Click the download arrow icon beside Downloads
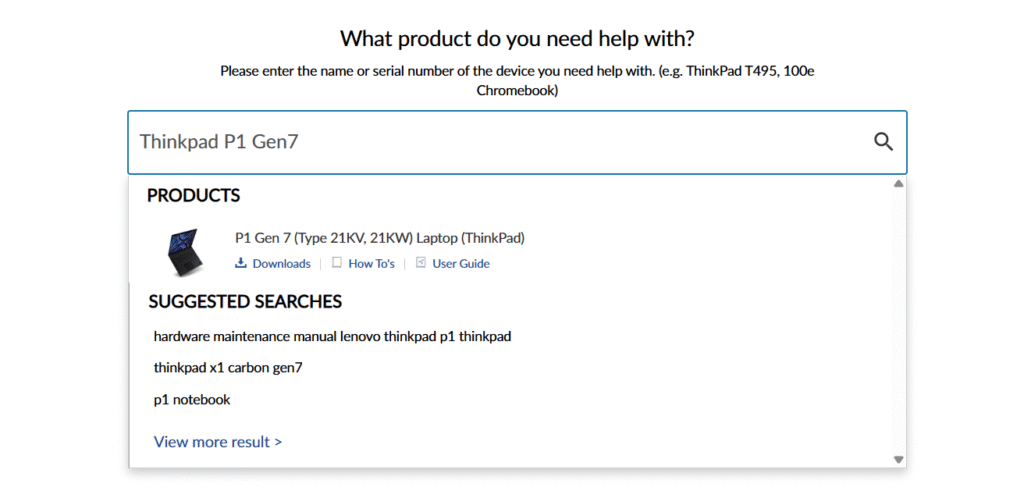The width and height of the screenshot is (1024, 491). pos(240,263)
